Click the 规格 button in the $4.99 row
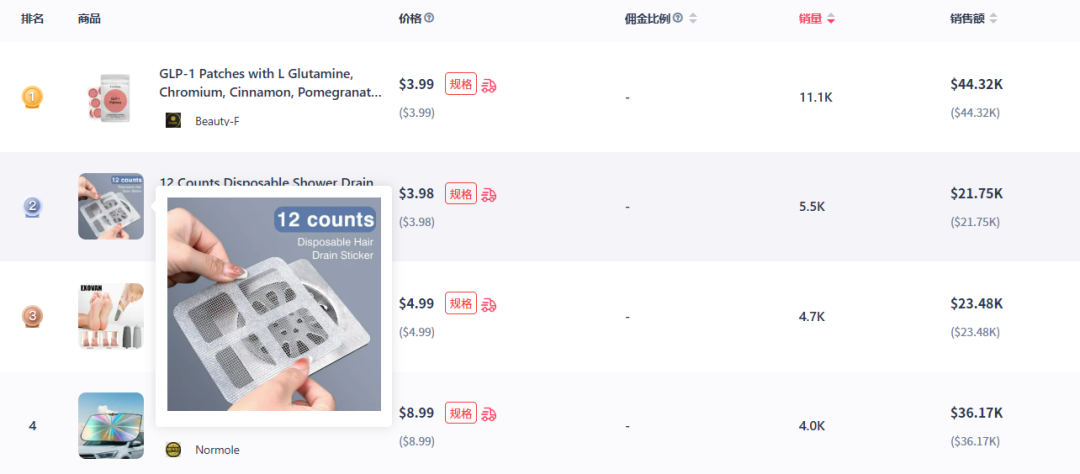1080x474 pixels. tap(461, 303)
